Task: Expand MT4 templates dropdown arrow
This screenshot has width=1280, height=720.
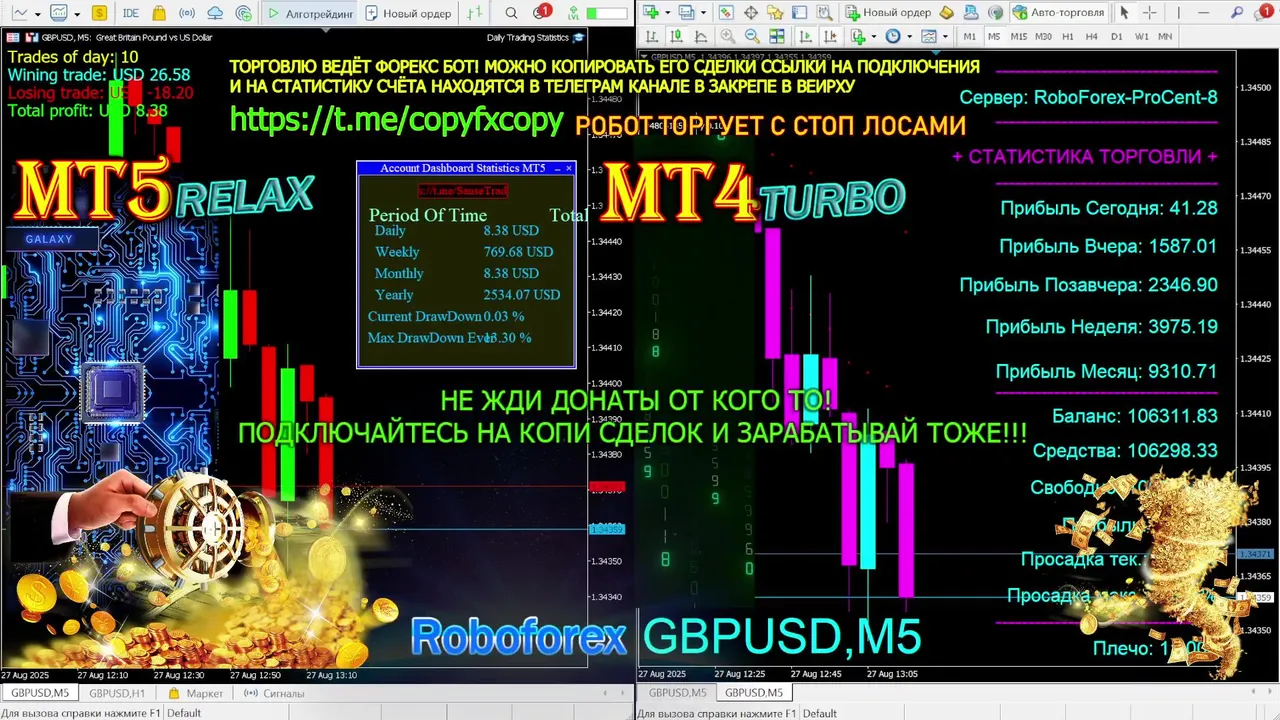Action: pyautogui.click(x=945, y=36)
